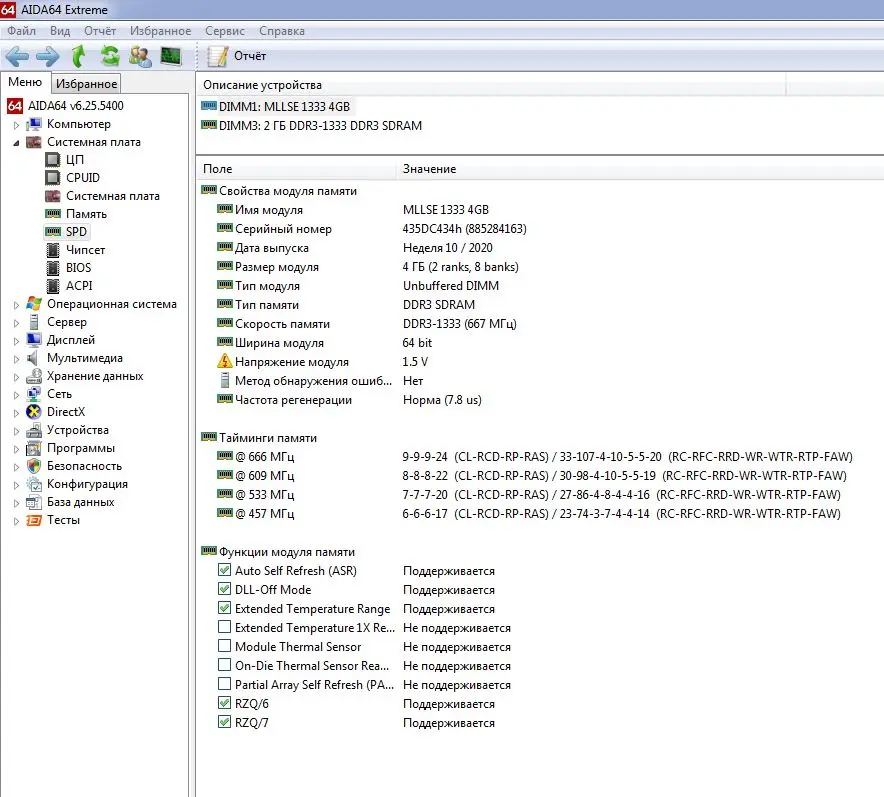Click the Хранение данных icon
The width and height of the screenshot is (884, 797).
(x=34, y=376)
